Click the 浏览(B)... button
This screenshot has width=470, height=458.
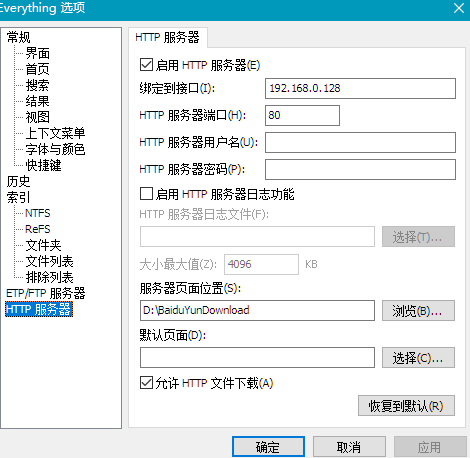[418, 311]
